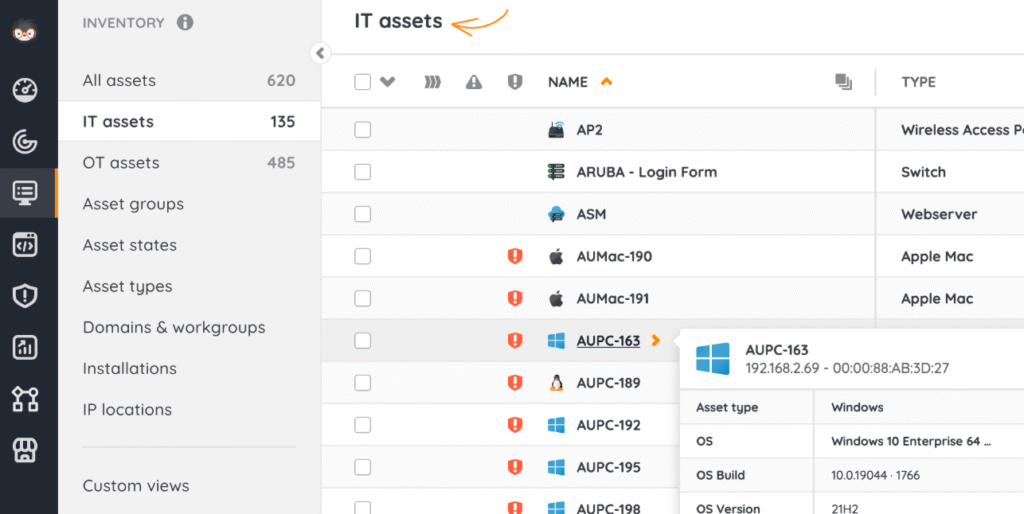This screenshot has height=514, width=1024.
Task: Open the bulk selection dropdown arrow in header
Action: (x=388, y=82)
